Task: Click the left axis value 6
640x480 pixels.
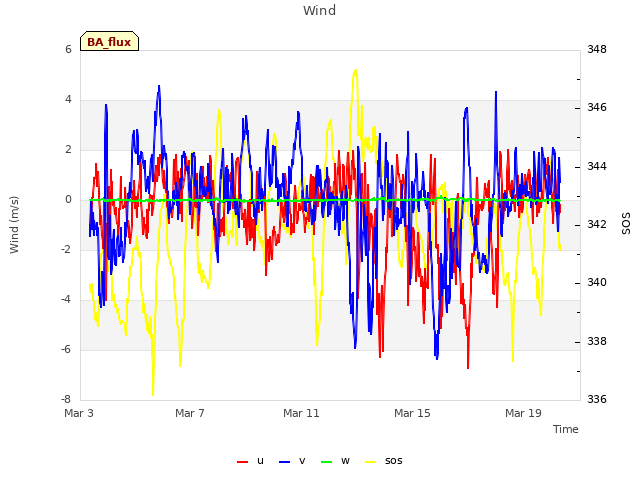Action: (68, 49)
